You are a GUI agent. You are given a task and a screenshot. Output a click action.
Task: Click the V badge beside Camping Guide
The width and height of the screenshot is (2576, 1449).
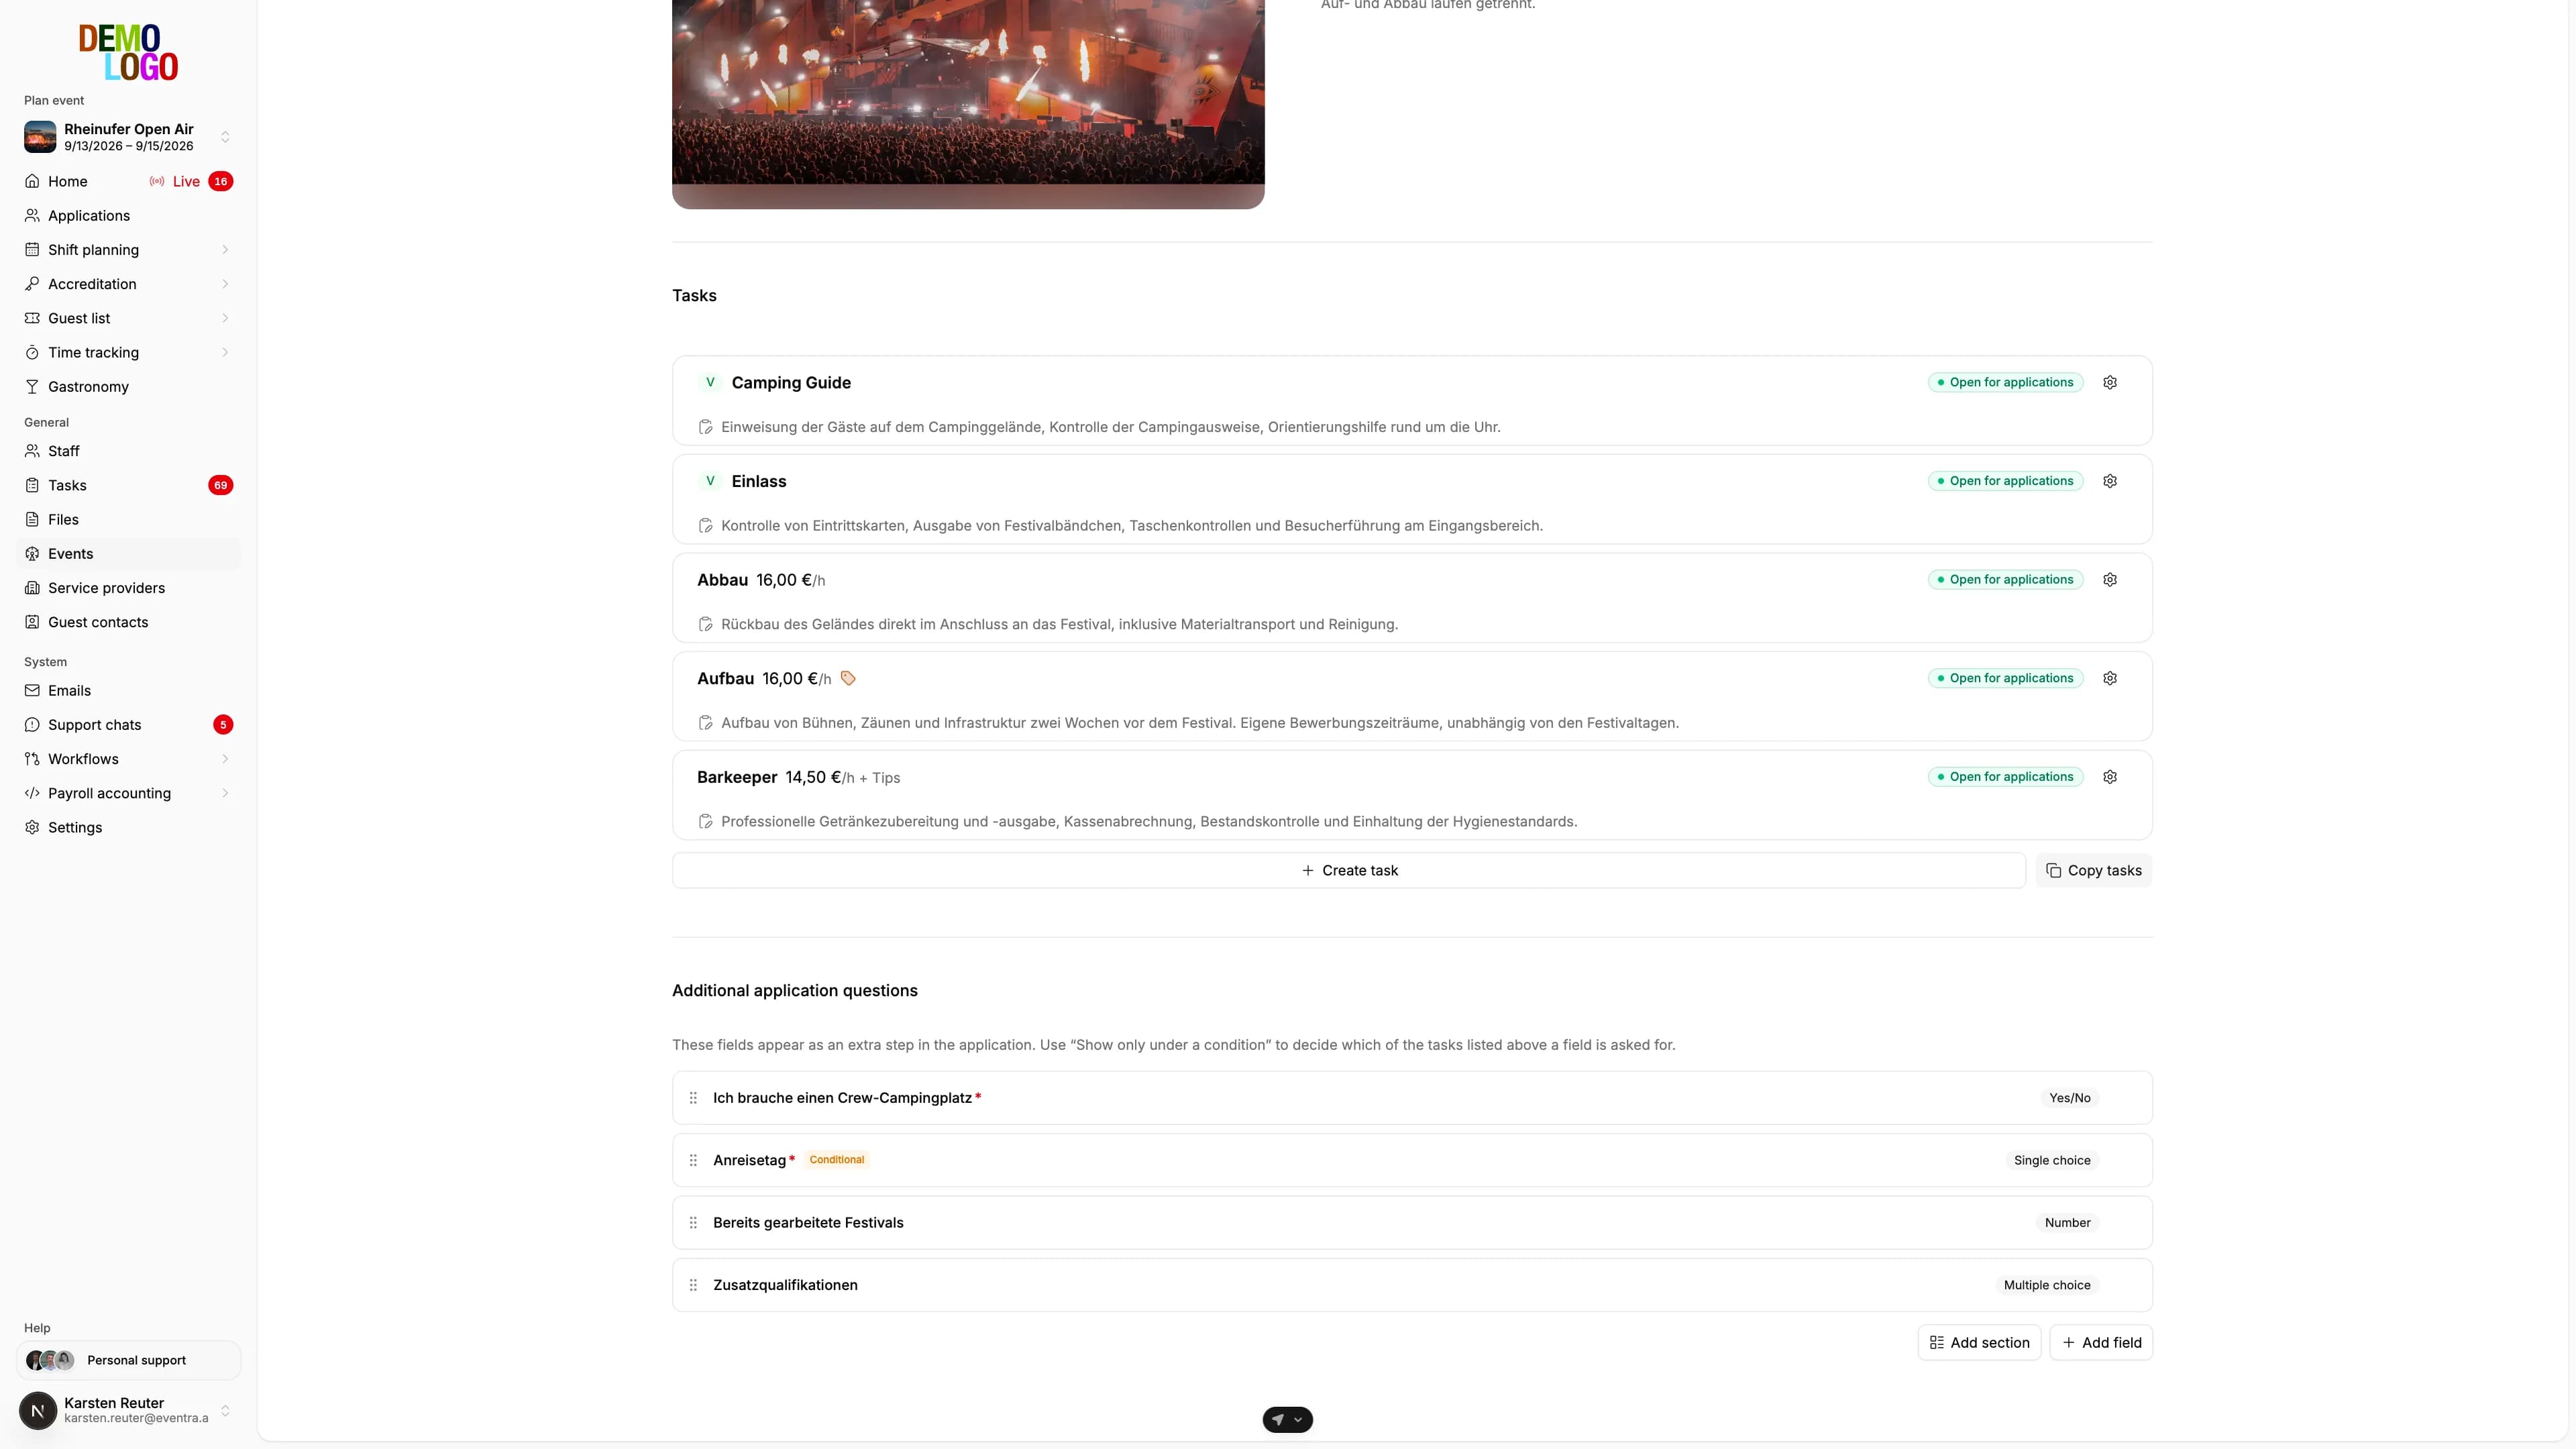point(710,382)
